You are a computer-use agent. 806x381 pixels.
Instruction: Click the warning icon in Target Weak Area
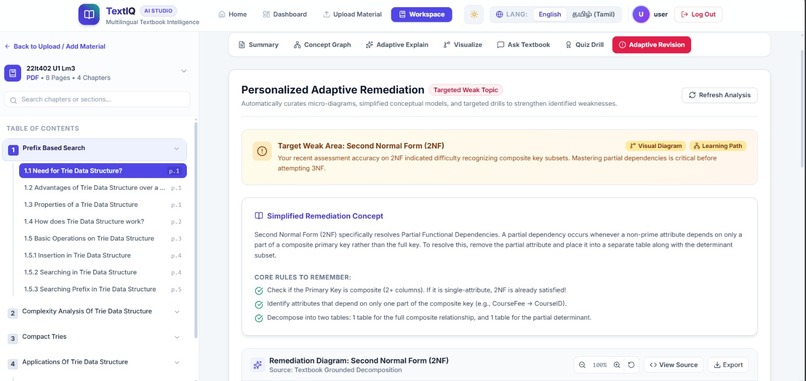pyautogui.click(x=262, y=151)
